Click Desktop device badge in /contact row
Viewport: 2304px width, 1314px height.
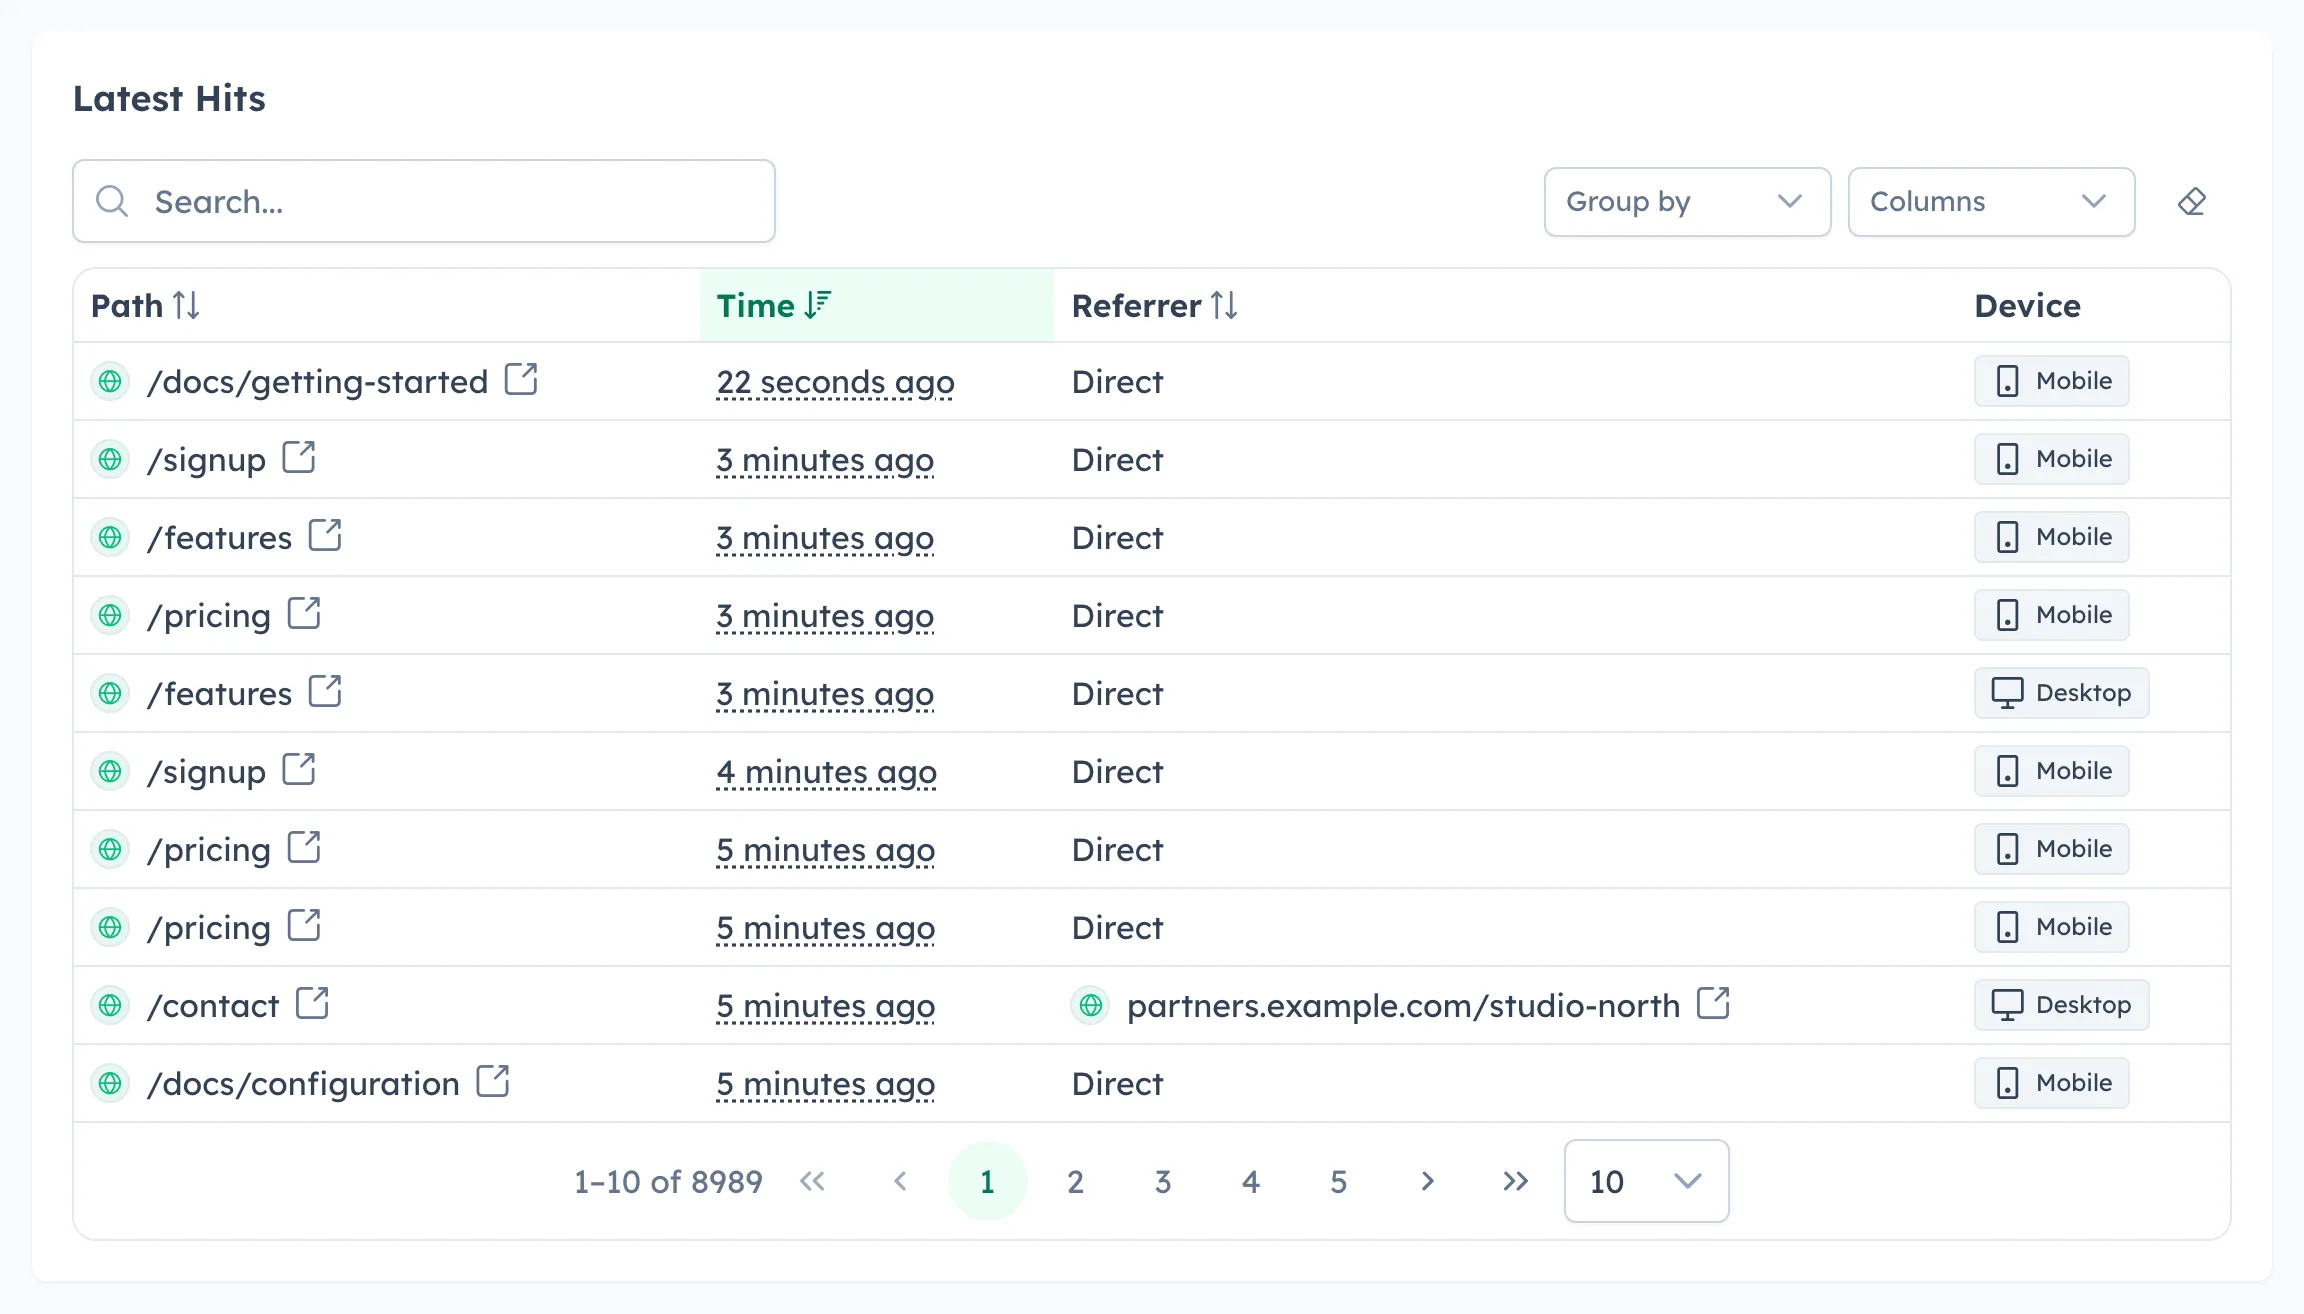[2061, 1005]
